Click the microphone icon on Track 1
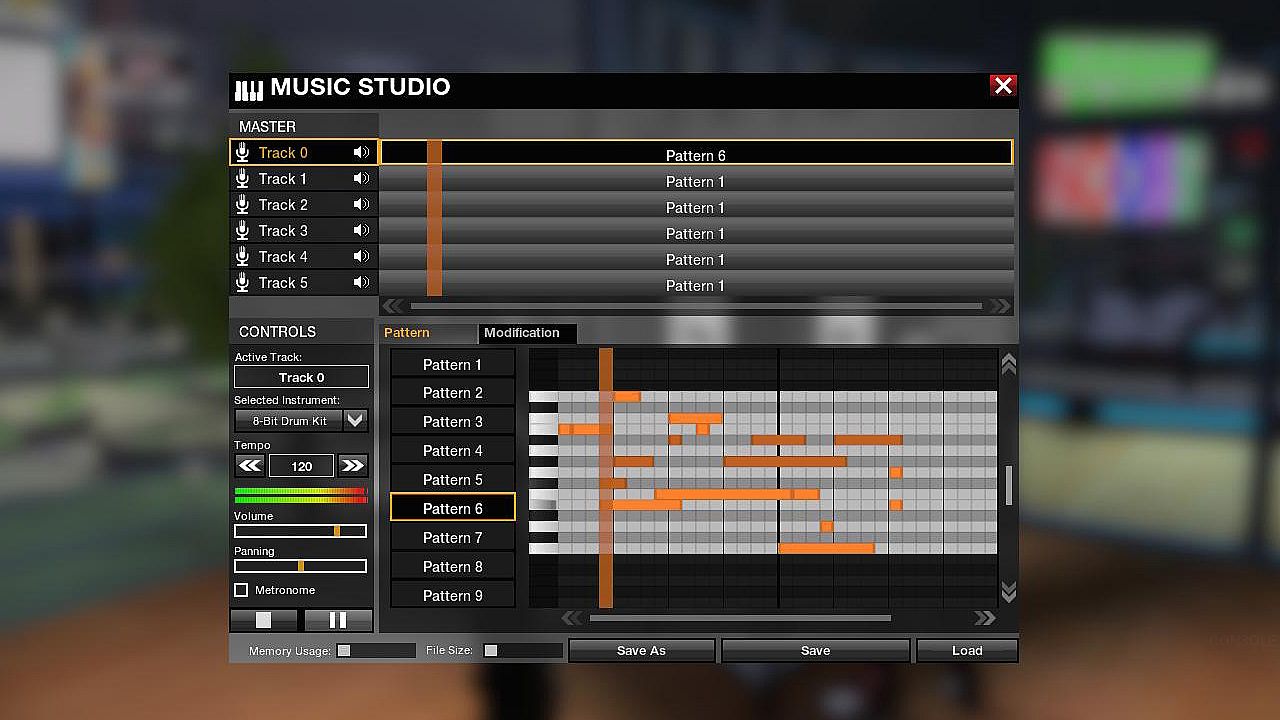The image size is (1280, 720). [242, 179]
